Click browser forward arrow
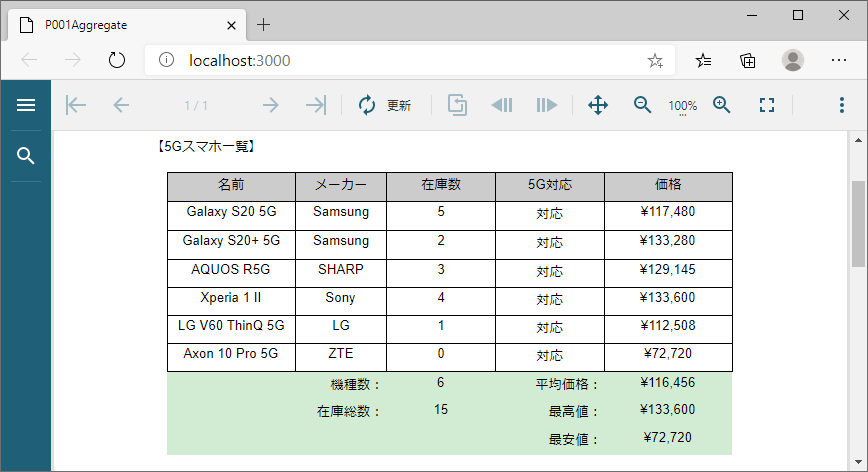 (x=73, y=60)
